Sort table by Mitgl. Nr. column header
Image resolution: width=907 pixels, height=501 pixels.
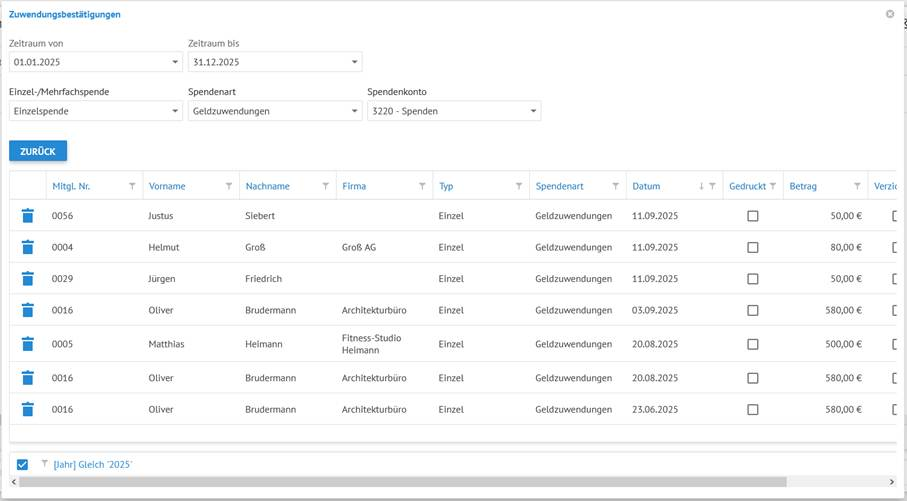72,186
